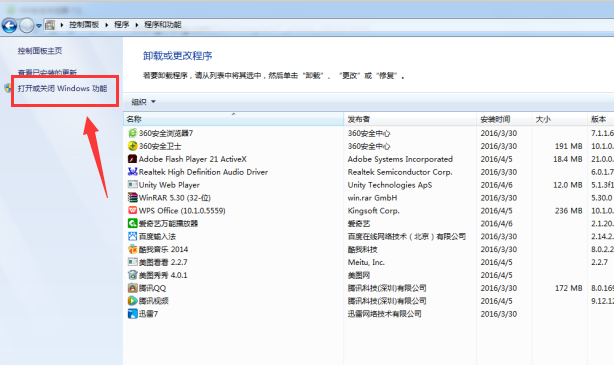
Task: Select the 360安全卫士 icon
Action: point(132,146)
